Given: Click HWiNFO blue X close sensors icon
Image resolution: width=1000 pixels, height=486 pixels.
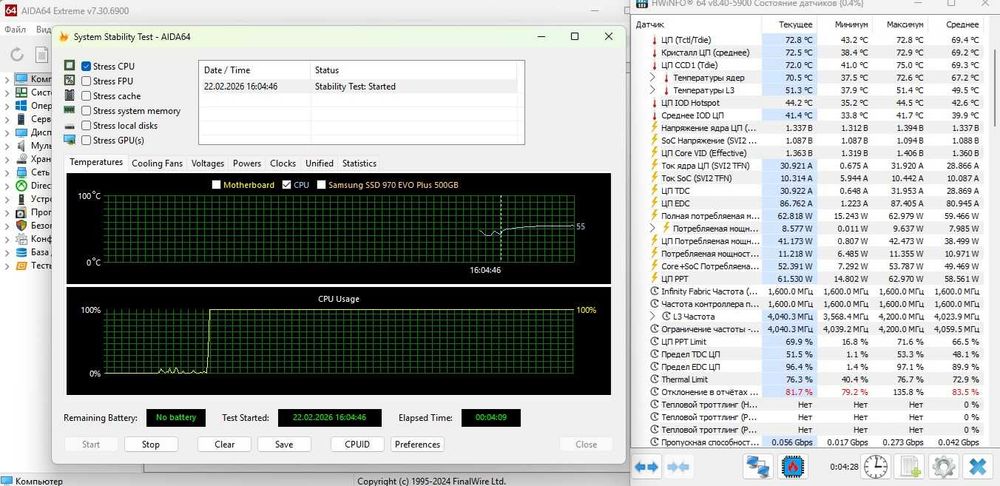Looking at the screenshot, I should tap(977, 467).
